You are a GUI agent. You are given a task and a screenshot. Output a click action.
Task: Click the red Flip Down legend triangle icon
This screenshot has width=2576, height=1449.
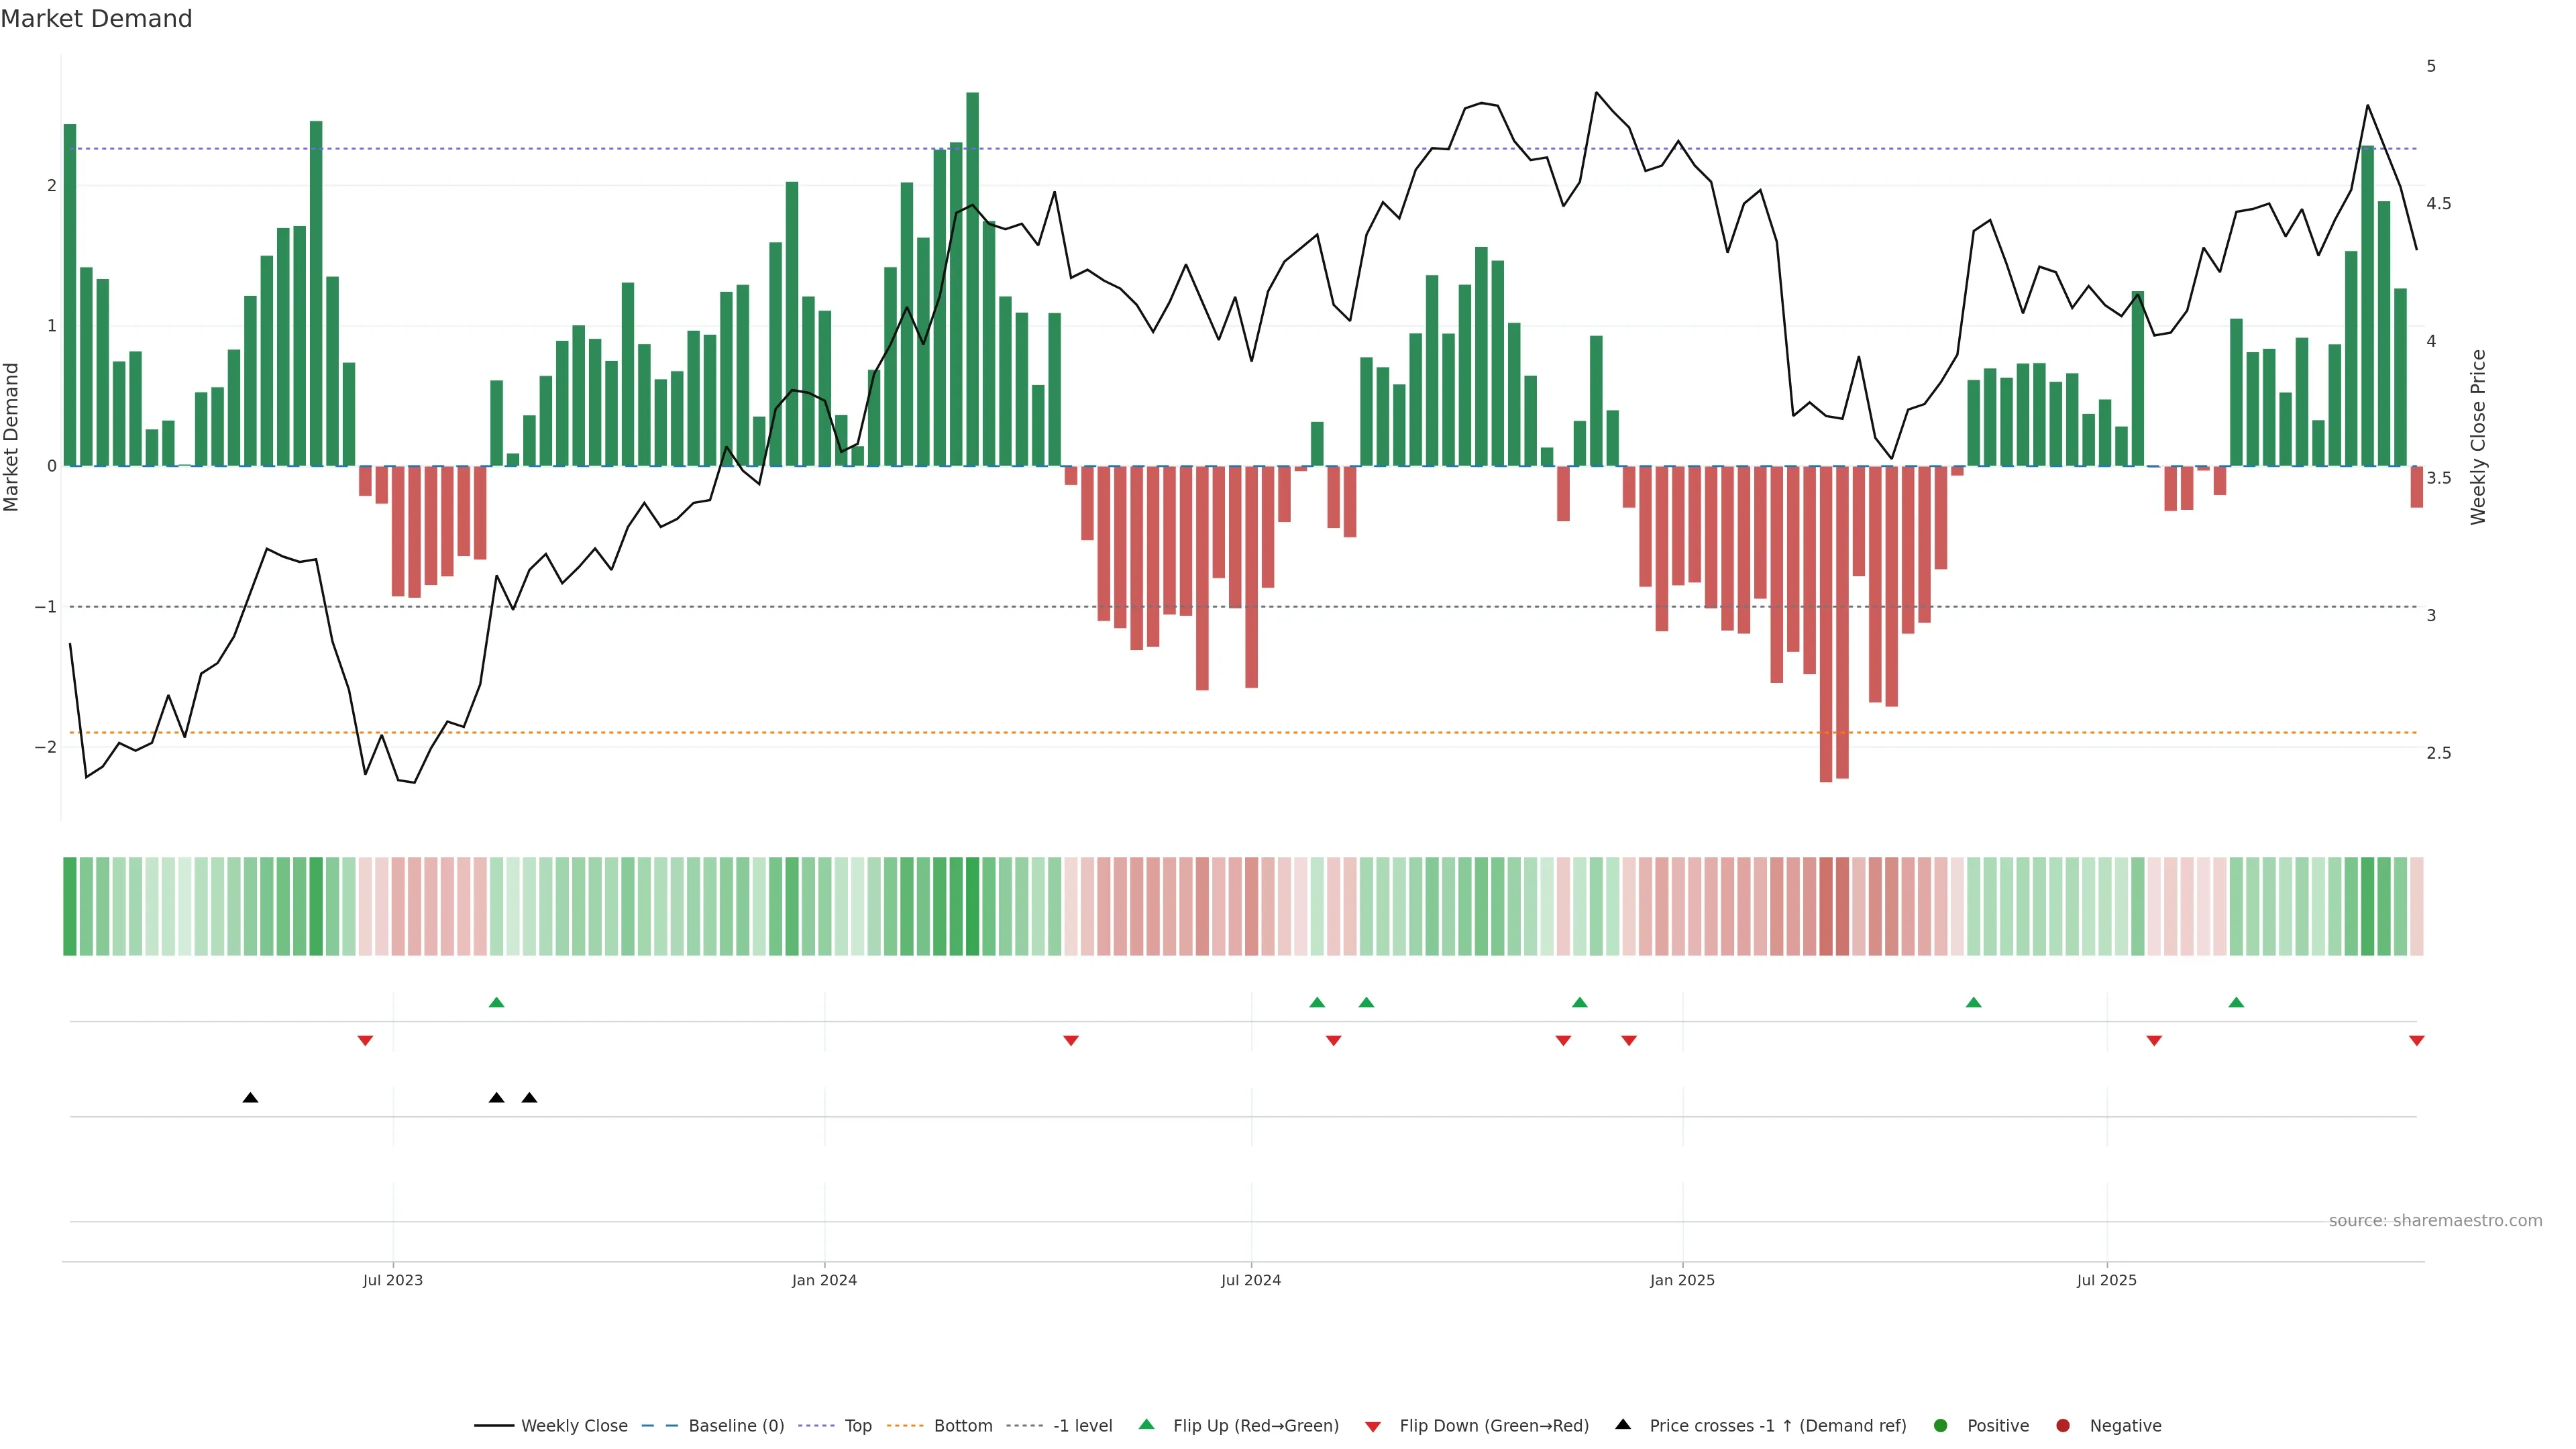click(x=1373, y=1426)
